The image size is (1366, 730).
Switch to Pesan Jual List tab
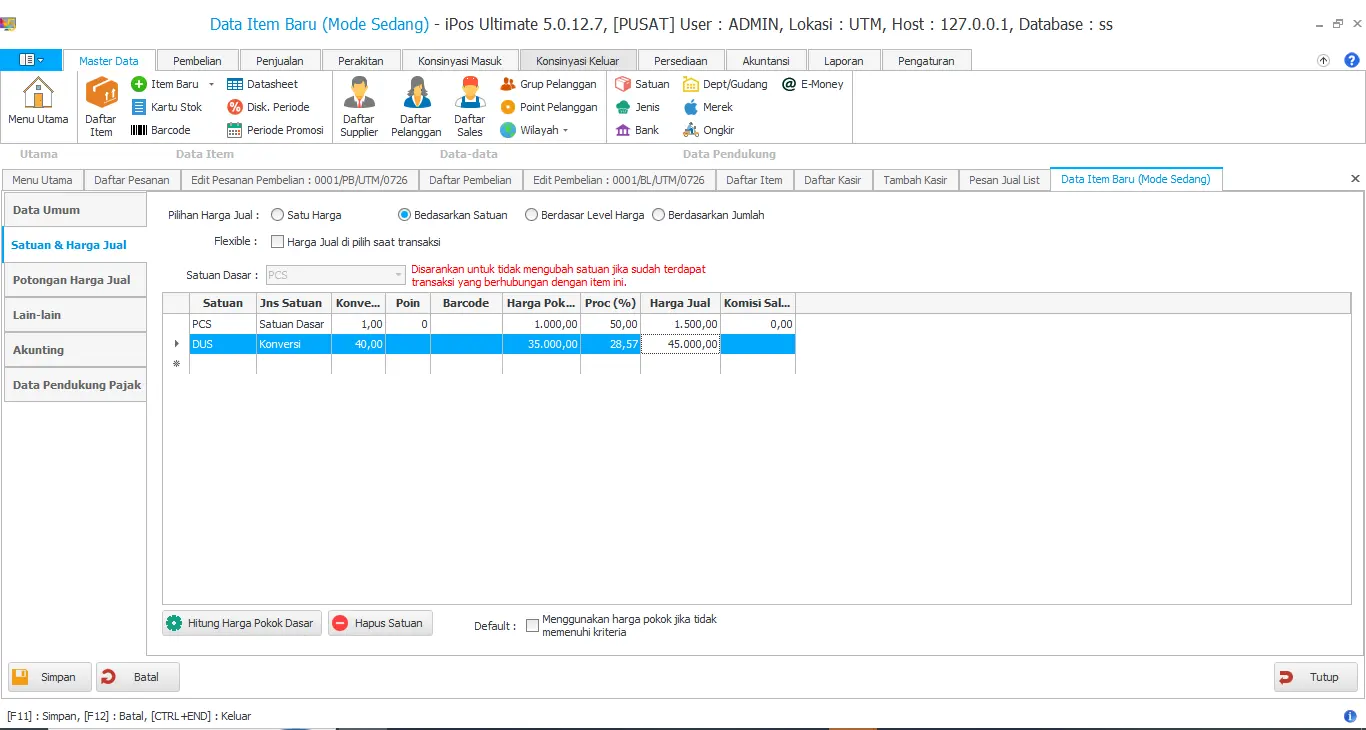[1004, 180]
